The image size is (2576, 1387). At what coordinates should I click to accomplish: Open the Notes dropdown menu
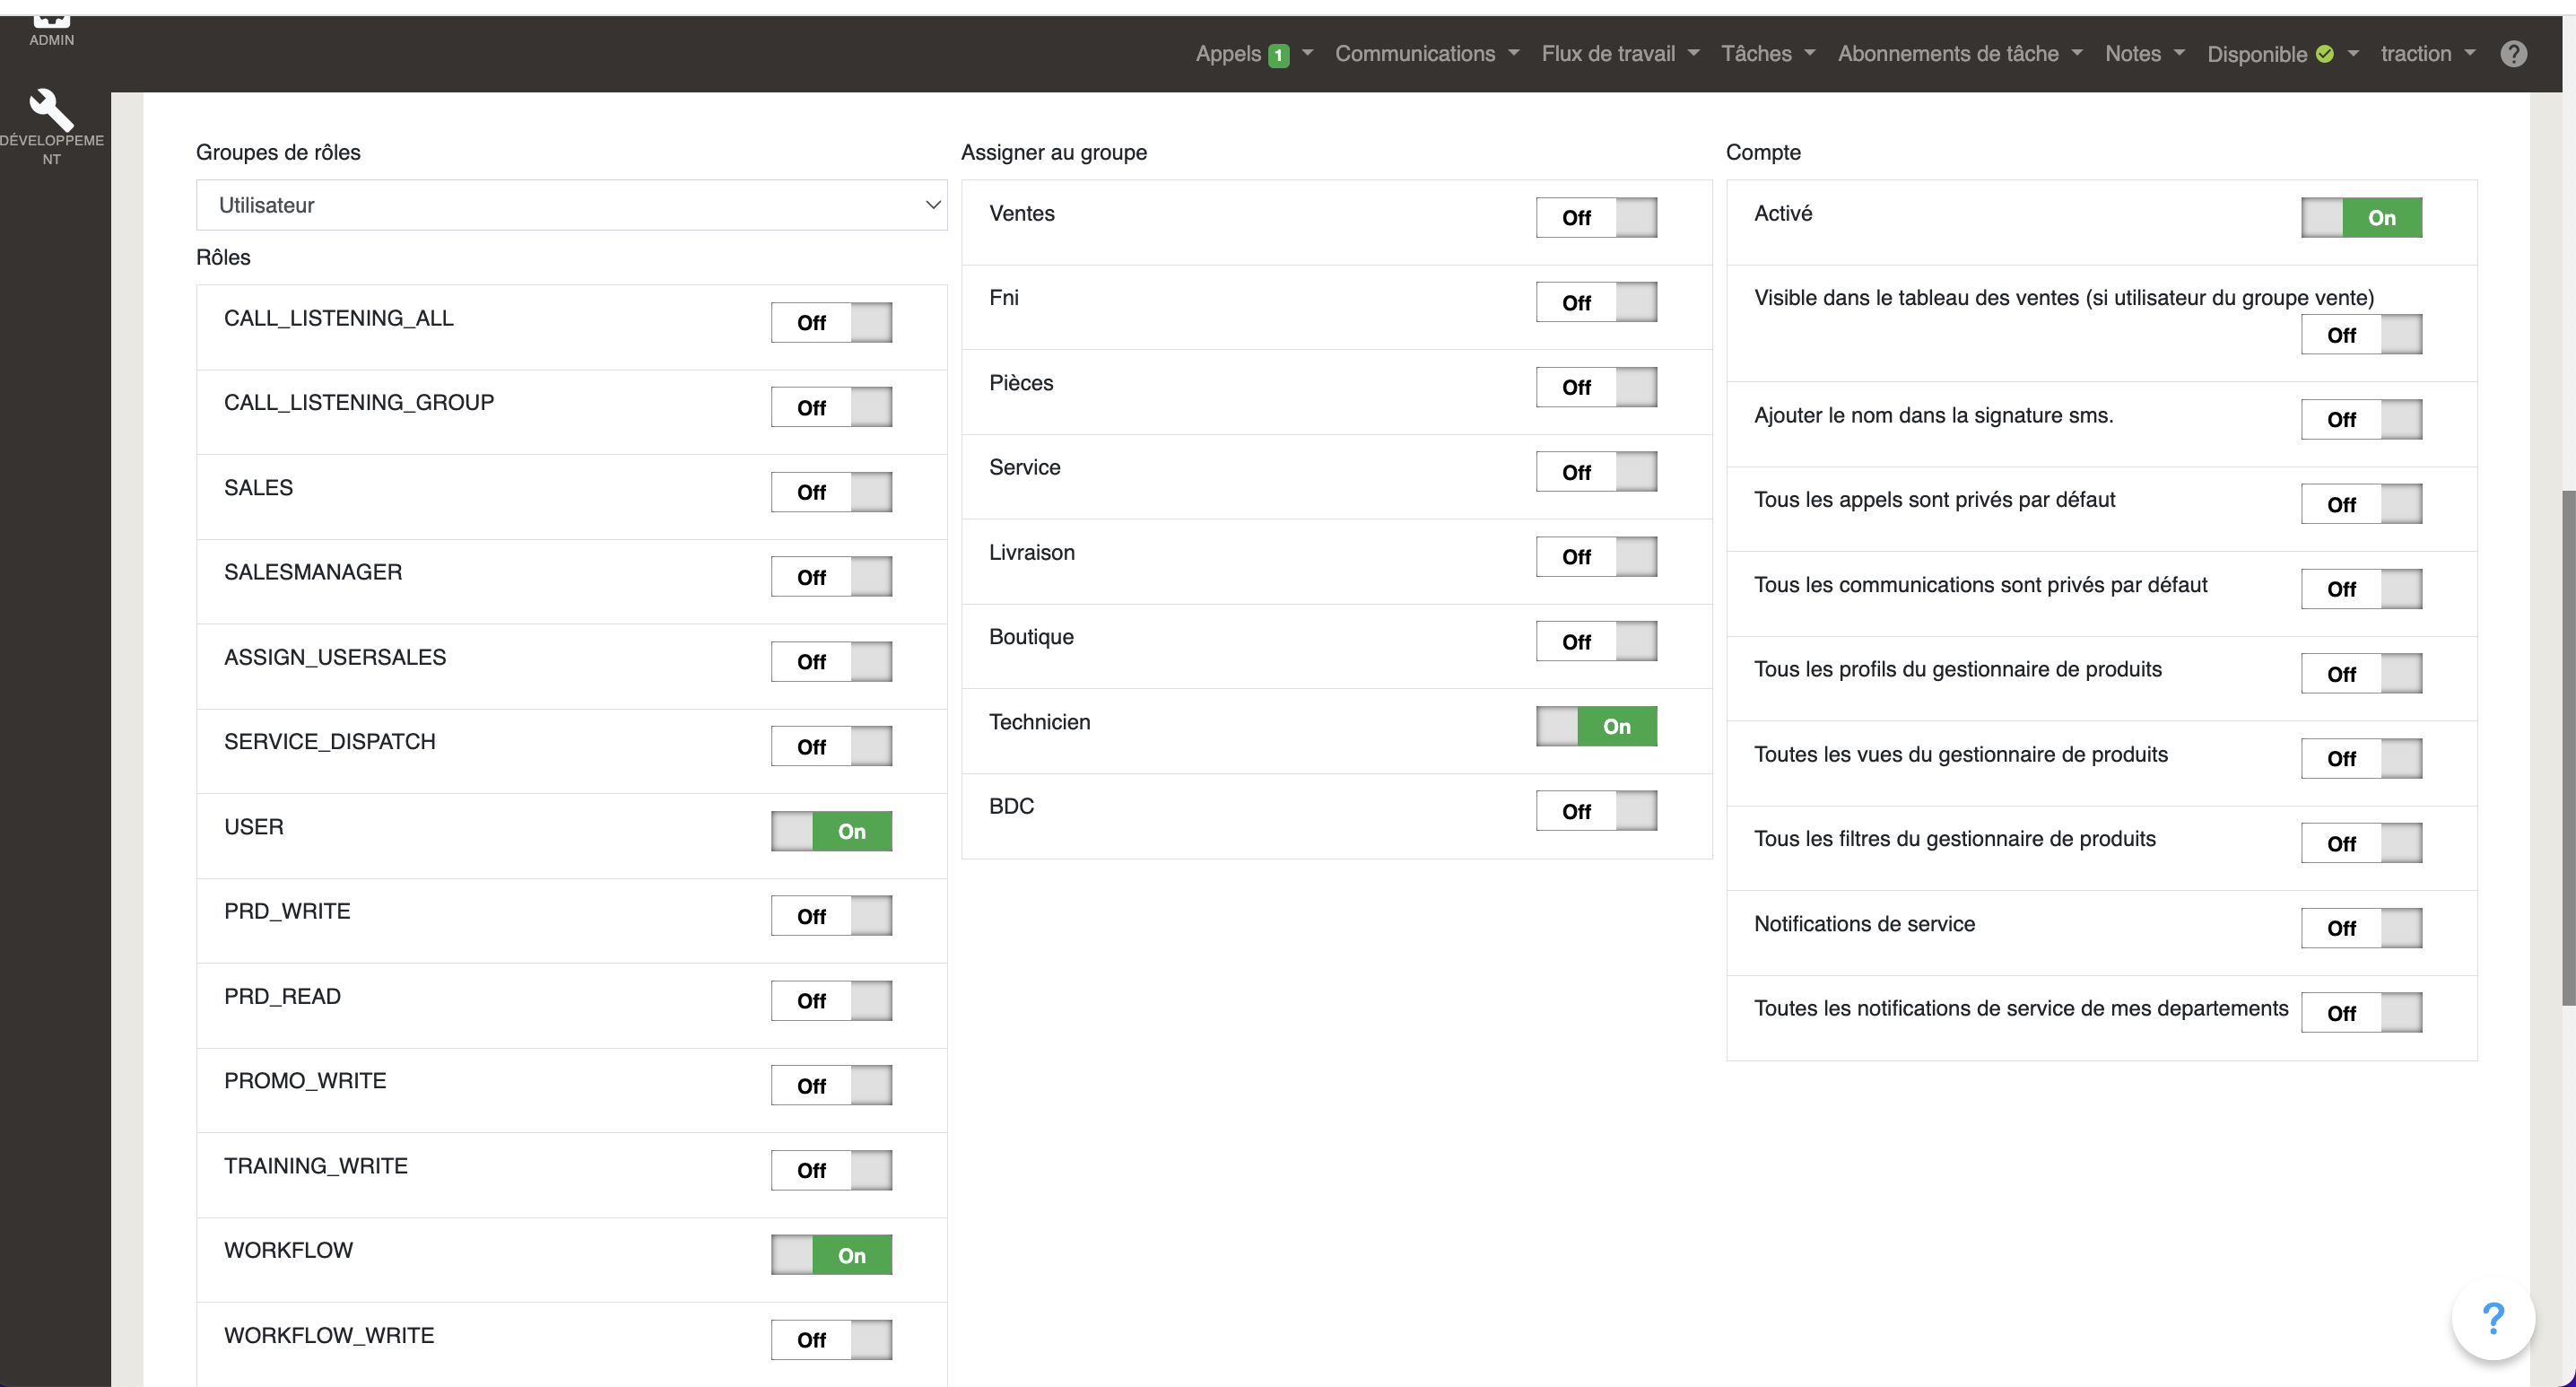[2145, 54]
